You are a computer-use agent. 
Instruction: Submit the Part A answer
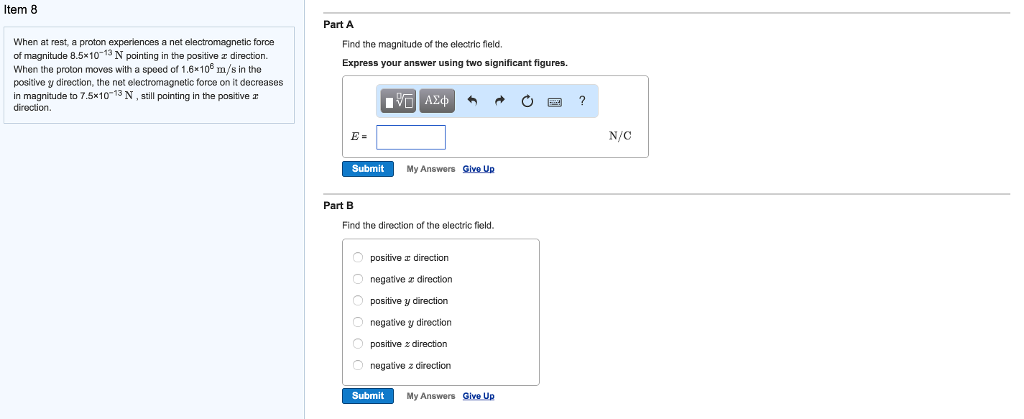pyautogui.click(x=368, y=169)
